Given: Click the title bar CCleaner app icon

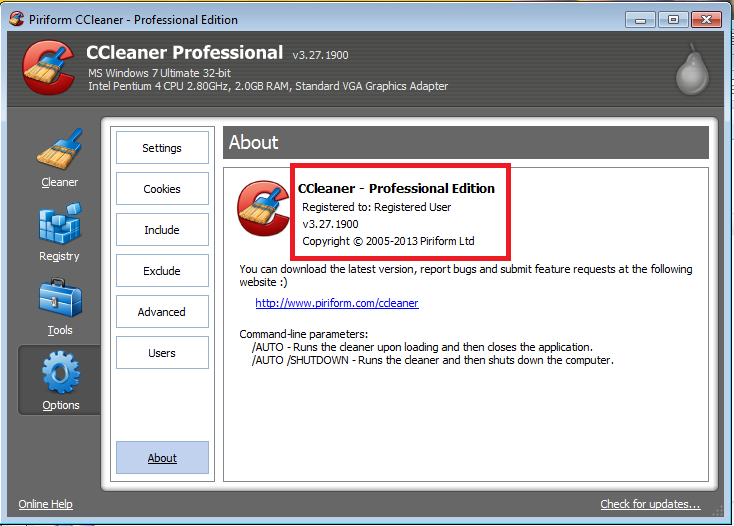Looking at the screenshot, I should [16, 19].
